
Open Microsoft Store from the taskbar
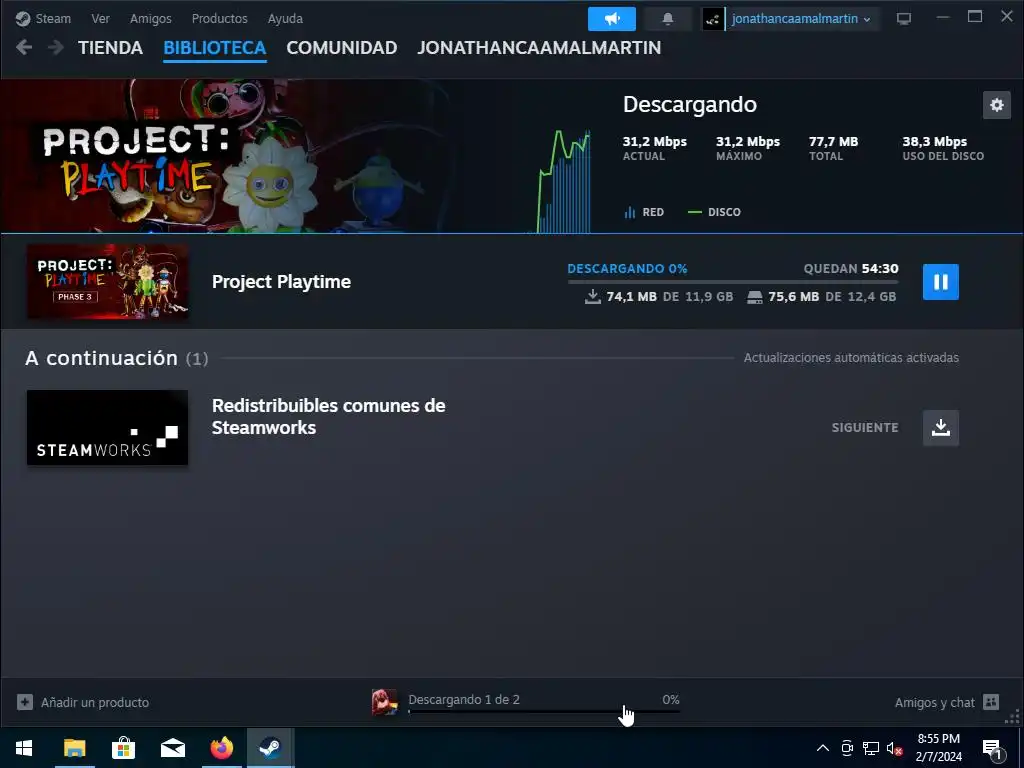coord(123,748)
